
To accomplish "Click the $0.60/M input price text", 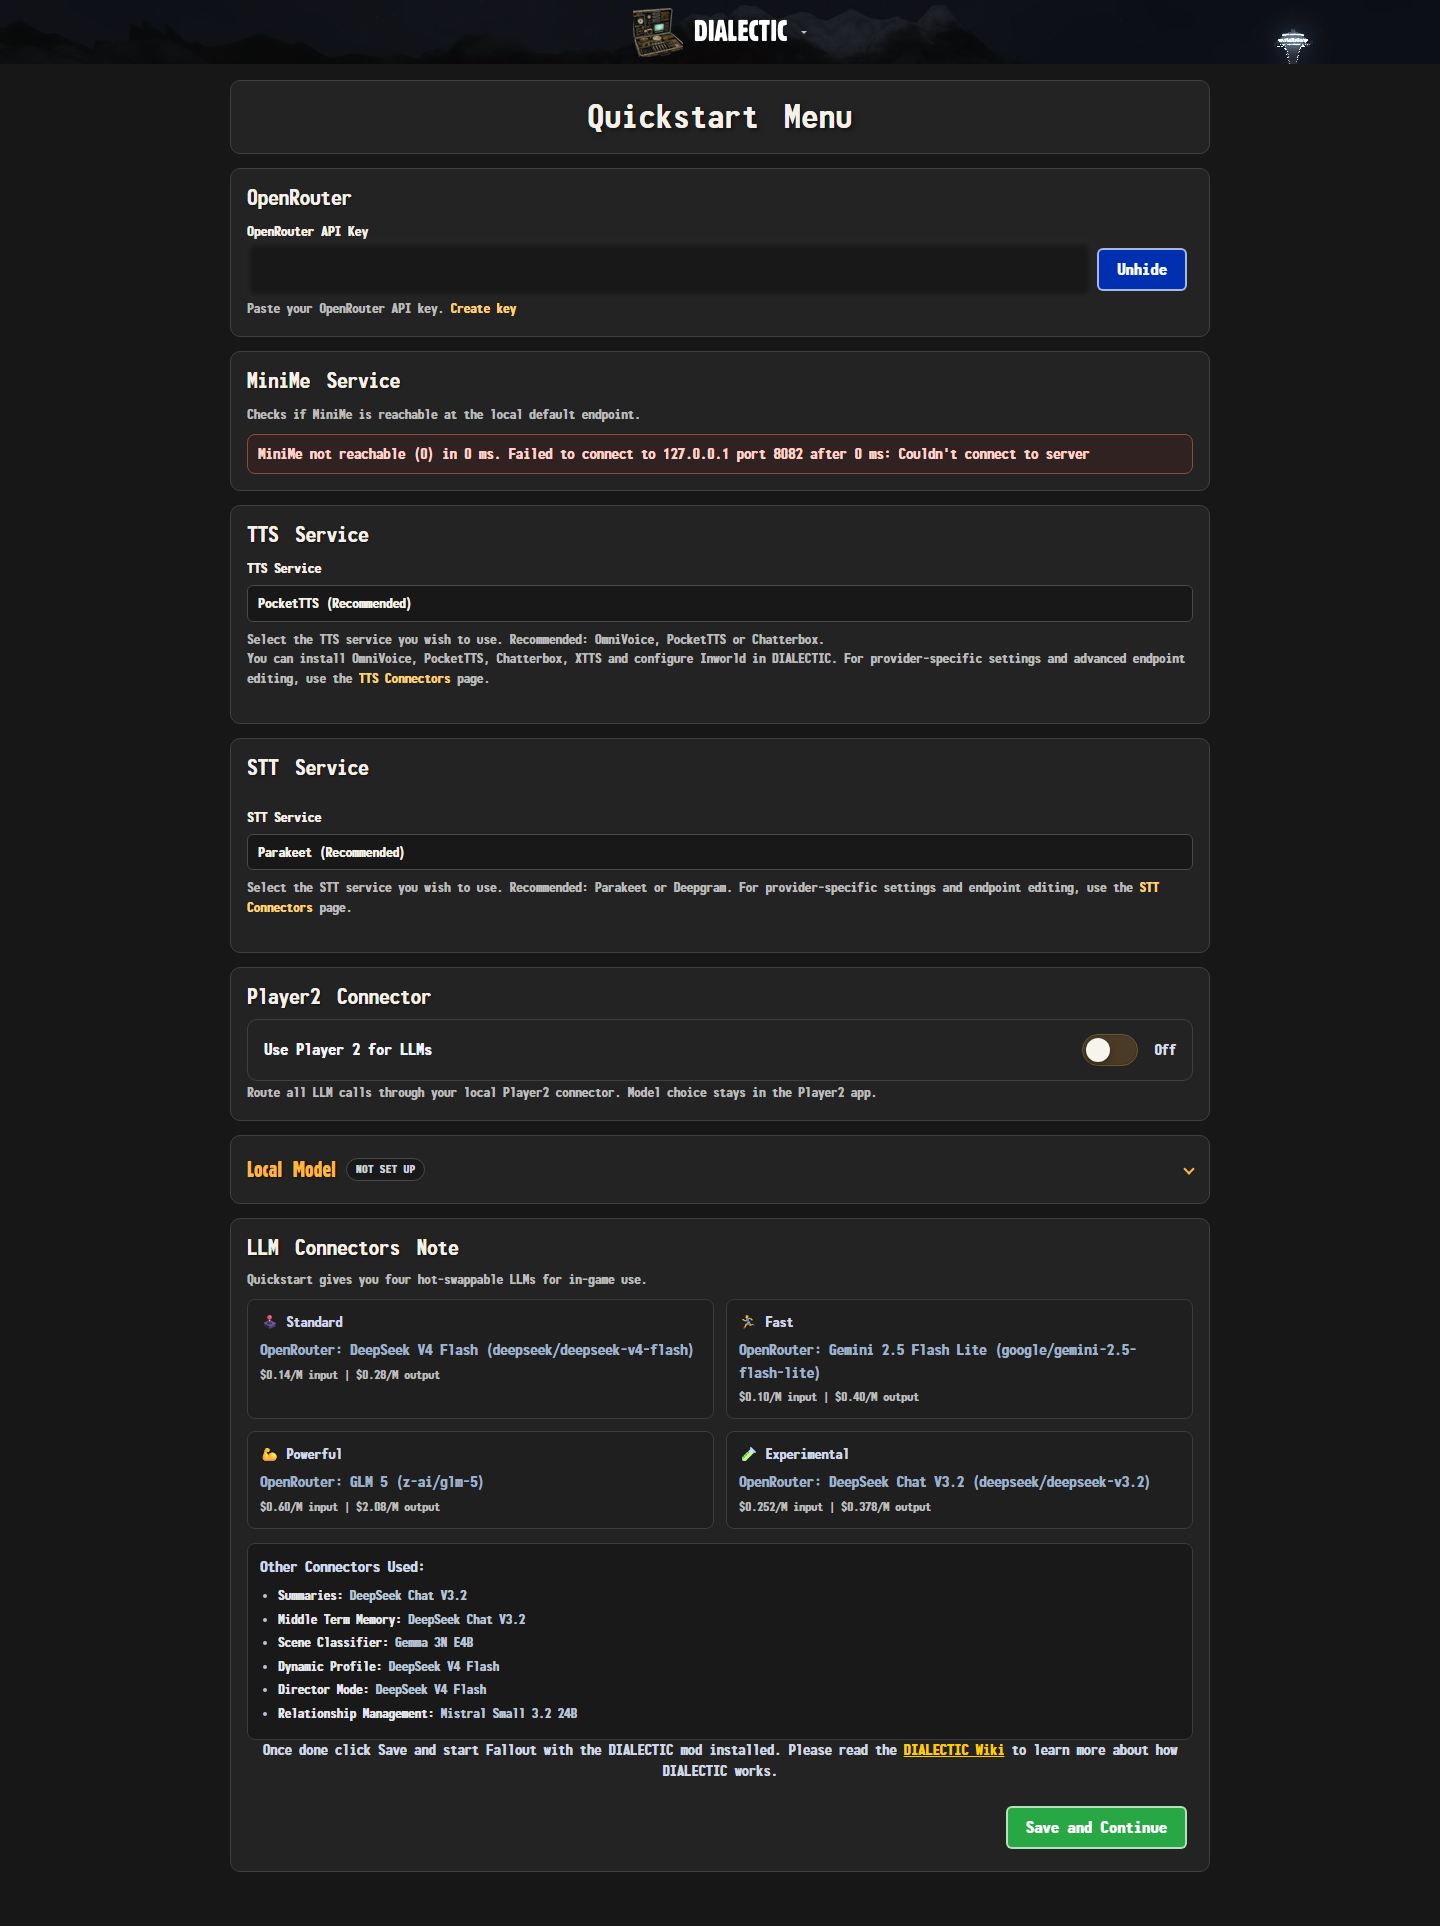I will [x=299, y=1507].
